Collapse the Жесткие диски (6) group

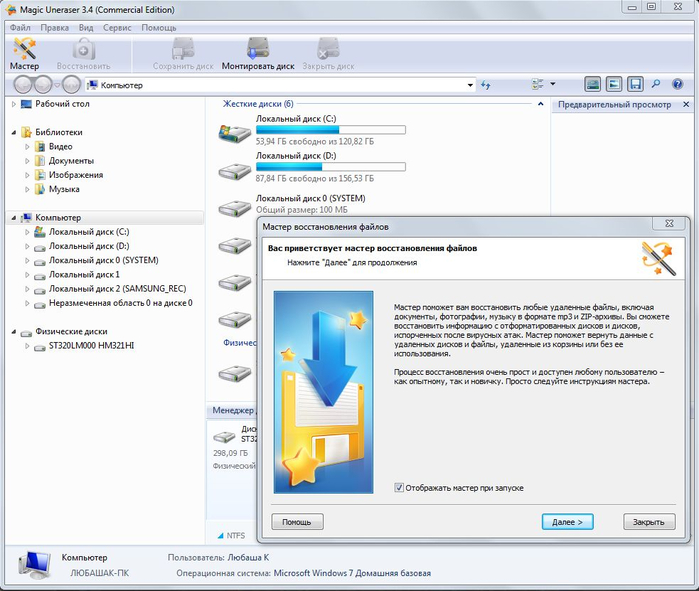click(541, 104)
